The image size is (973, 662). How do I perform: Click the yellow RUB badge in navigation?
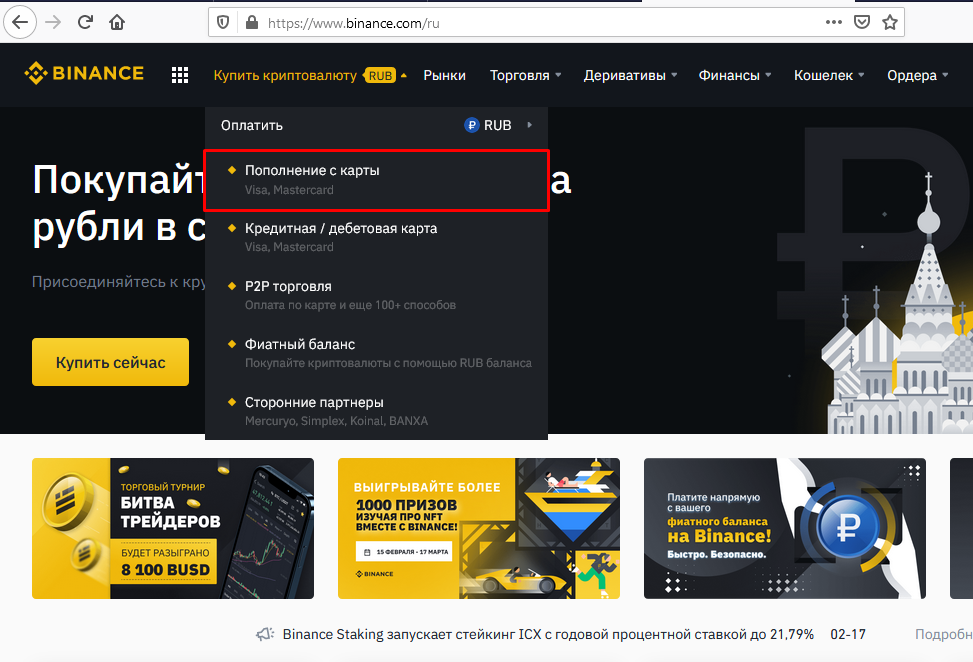(x=380, y=76)
